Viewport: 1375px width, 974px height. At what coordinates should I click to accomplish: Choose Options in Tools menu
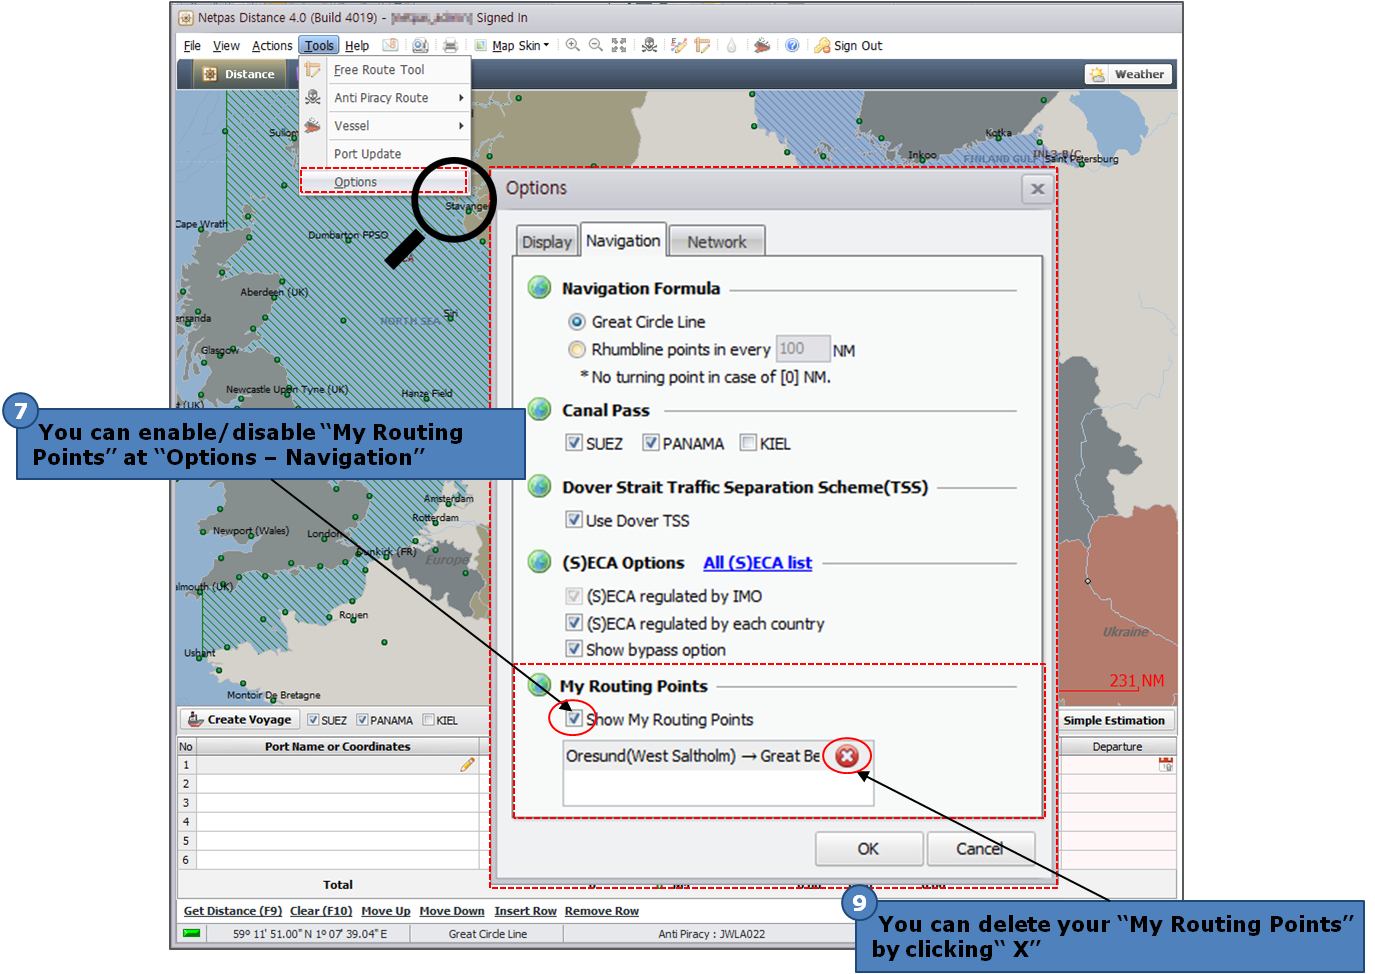(x=385, y=182)
